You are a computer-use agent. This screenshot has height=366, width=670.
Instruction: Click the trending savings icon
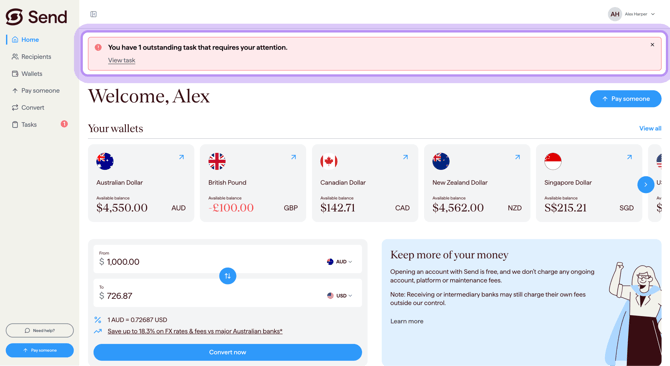(x=98, y=331)
